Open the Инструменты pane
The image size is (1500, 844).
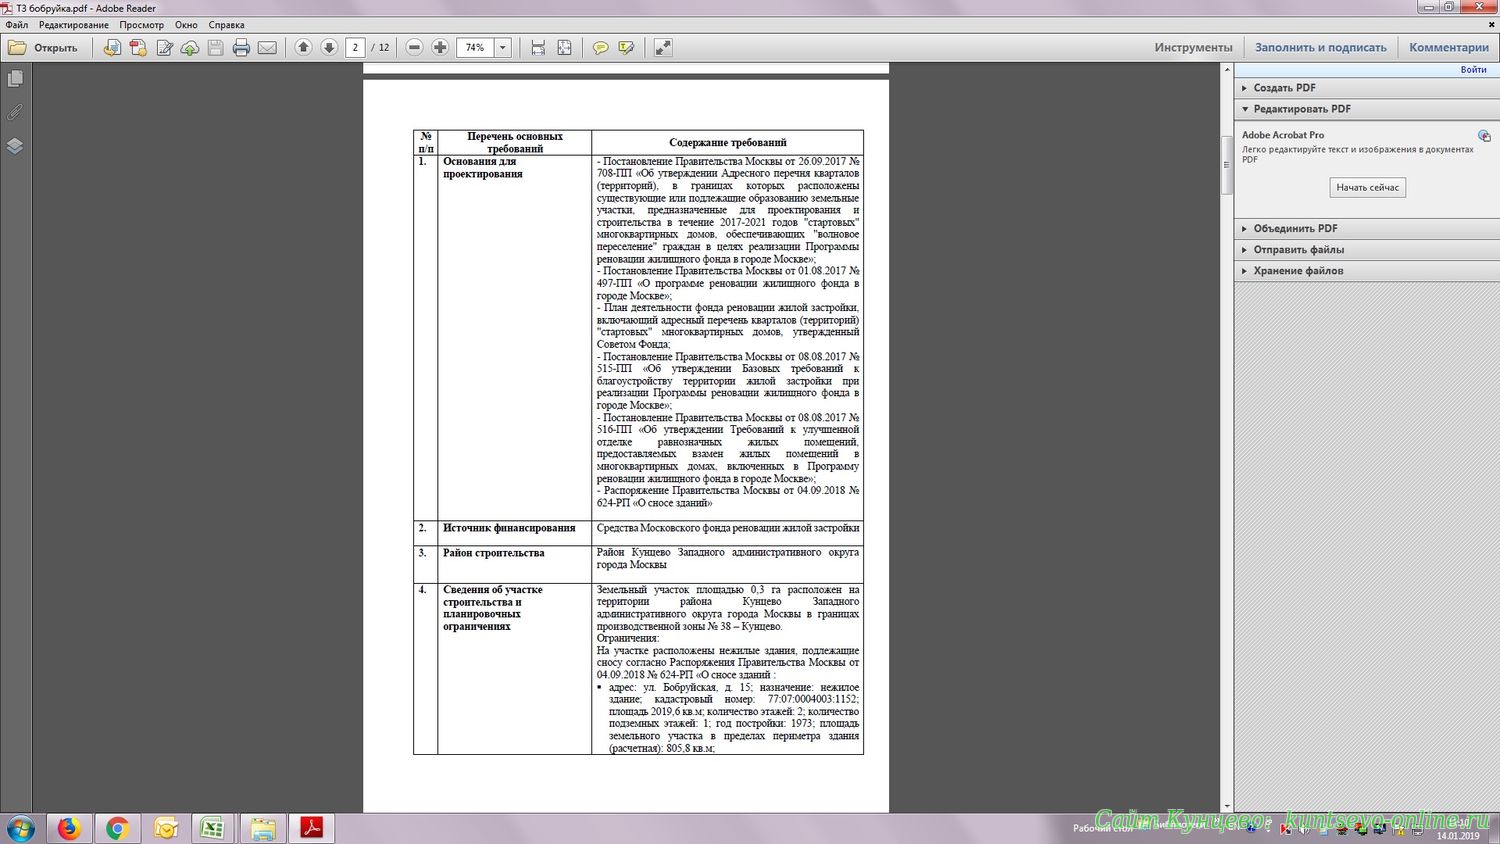pos(1194,48)
